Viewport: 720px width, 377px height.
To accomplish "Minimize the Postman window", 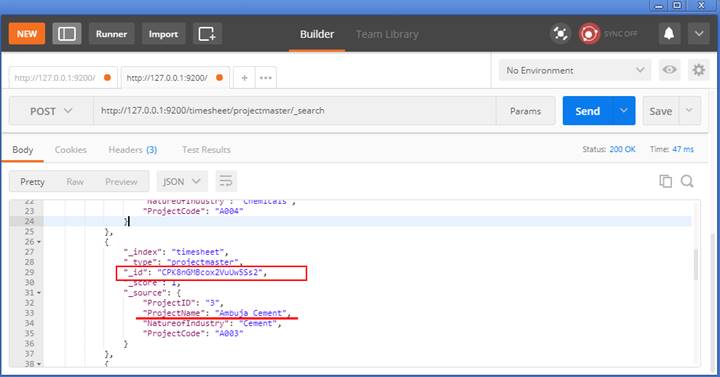I will tap(659, 6).
